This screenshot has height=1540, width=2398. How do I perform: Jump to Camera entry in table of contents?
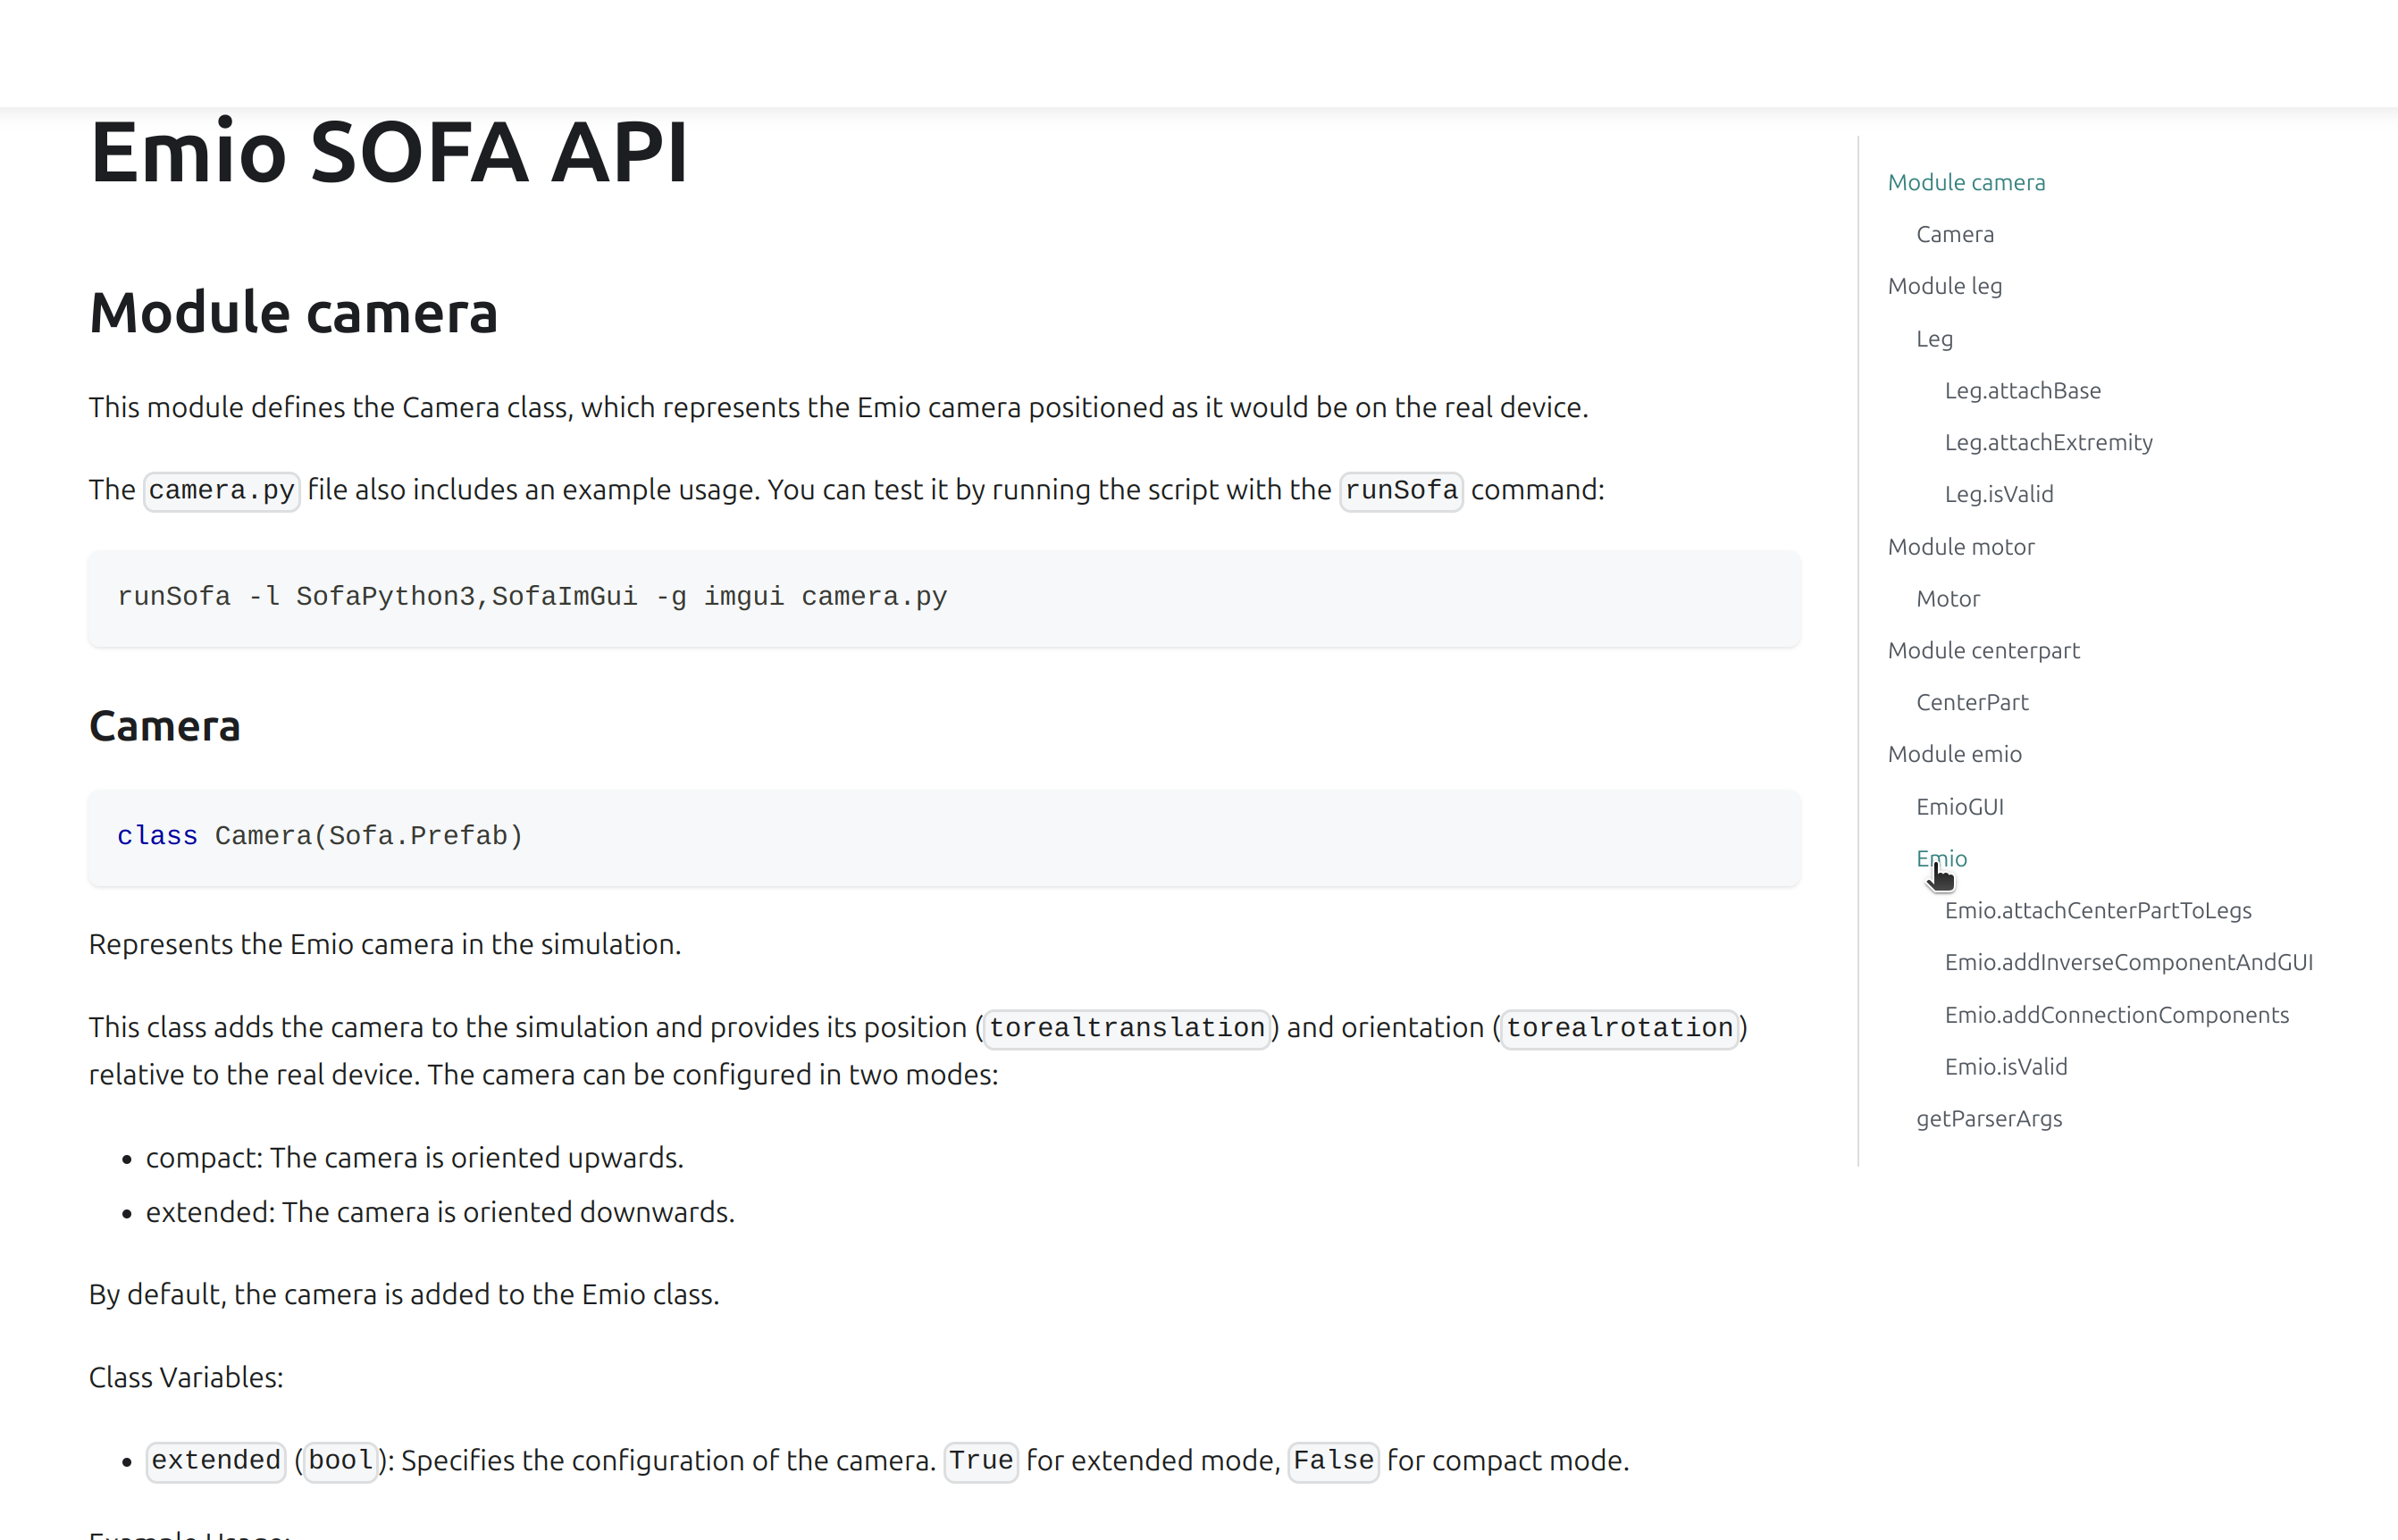pos(1954,234)
